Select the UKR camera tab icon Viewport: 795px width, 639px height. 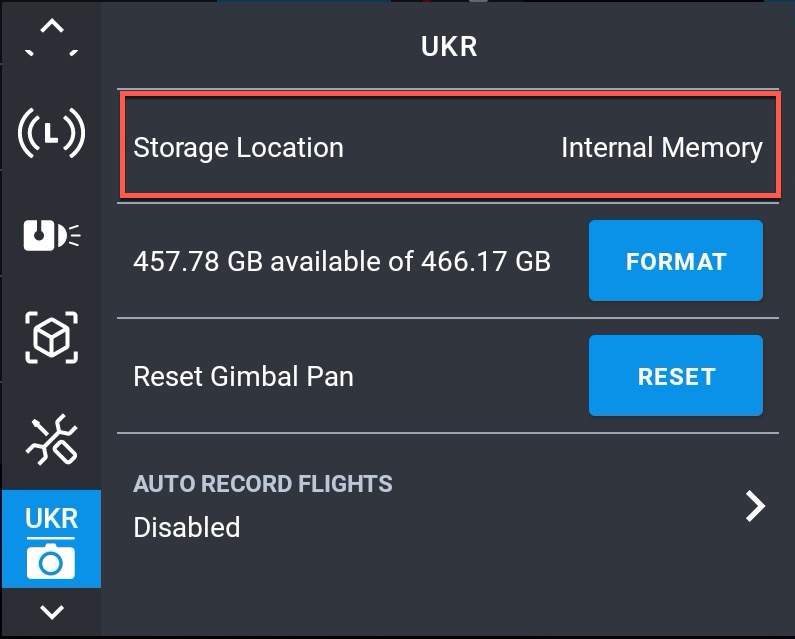51,539
